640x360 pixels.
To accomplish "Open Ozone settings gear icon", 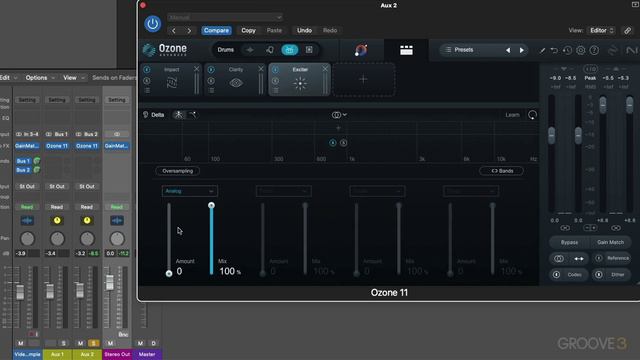I will 581,50.
